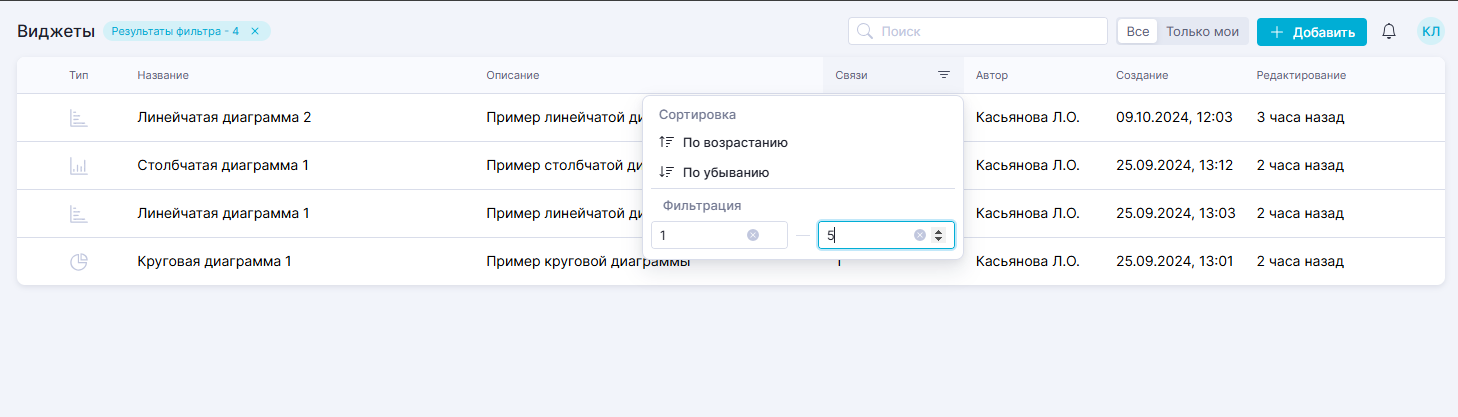Click the Создание column header
Viewport: 1458px width, 417px height.
[x=1142, y=75]
